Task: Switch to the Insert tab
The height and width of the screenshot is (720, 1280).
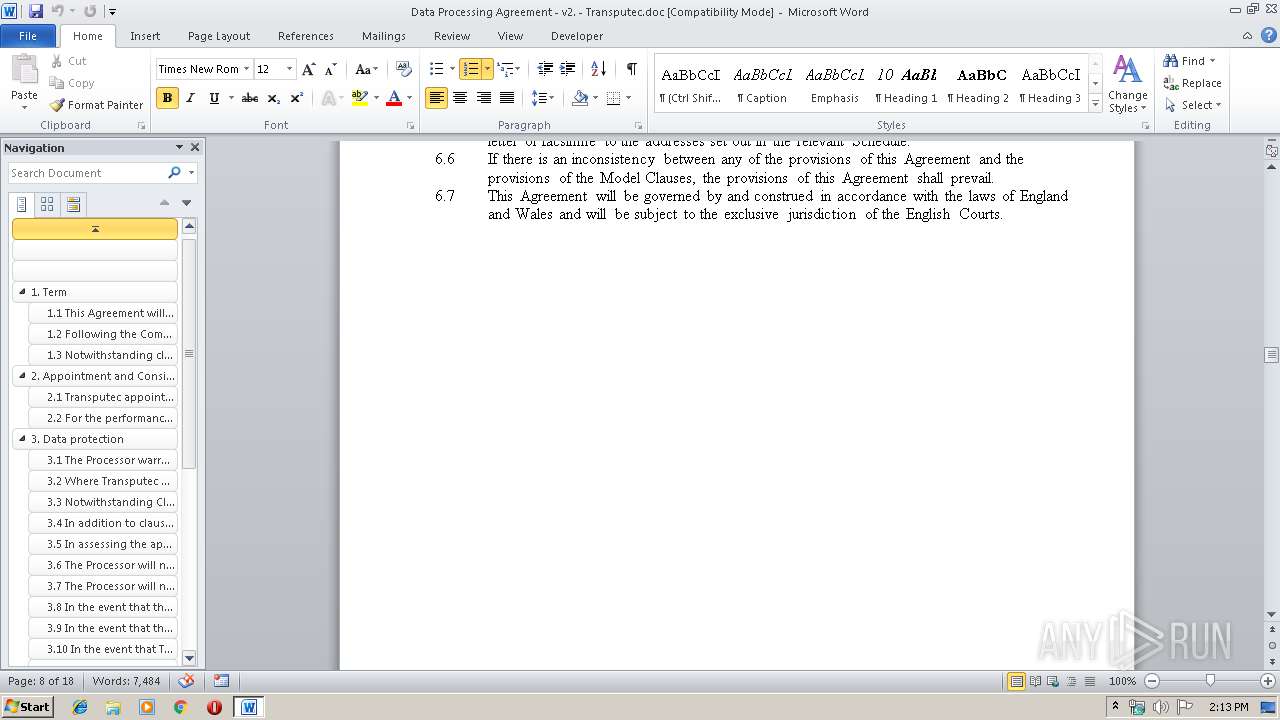Action: tap(145, 36)
